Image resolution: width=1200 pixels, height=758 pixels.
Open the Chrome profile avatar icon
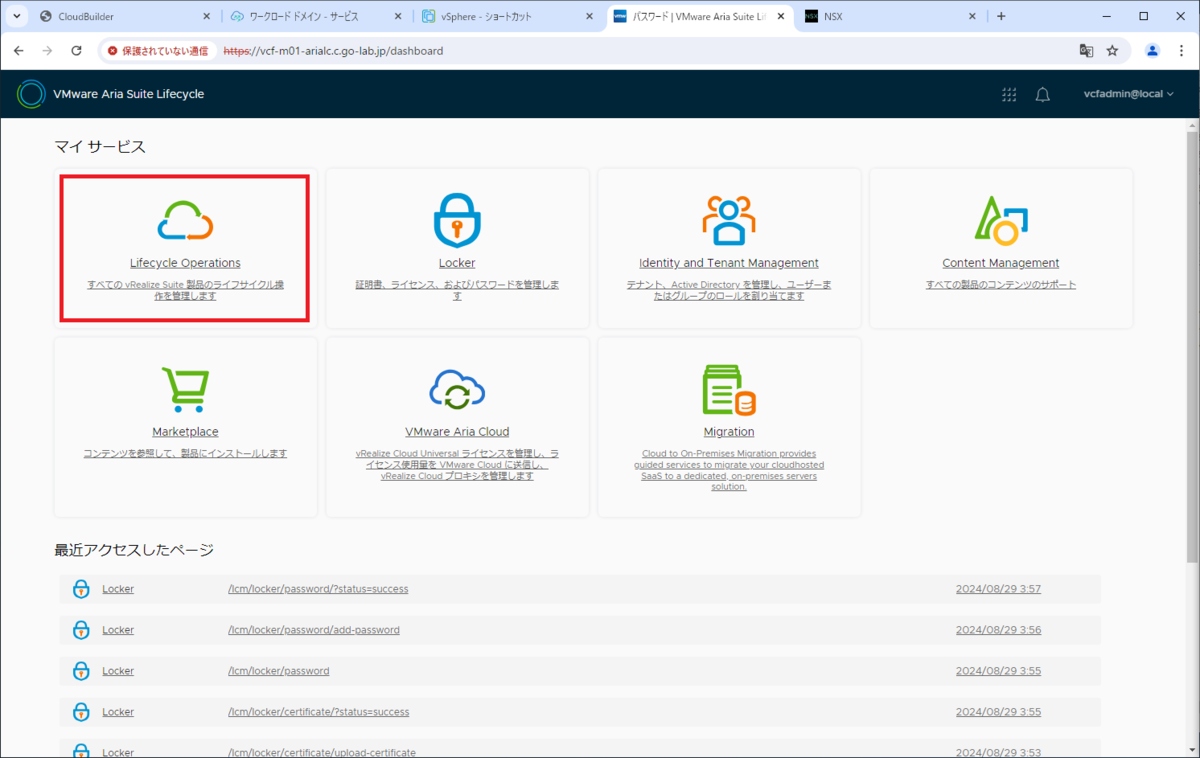1153,50
